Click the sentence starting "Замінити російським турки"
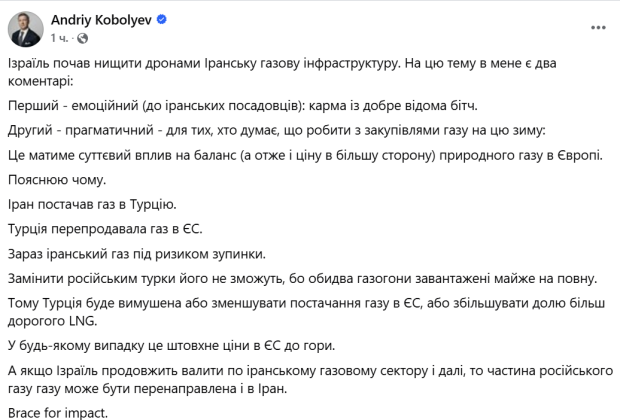This screenshot has height=420, width=620. point(302,278)
